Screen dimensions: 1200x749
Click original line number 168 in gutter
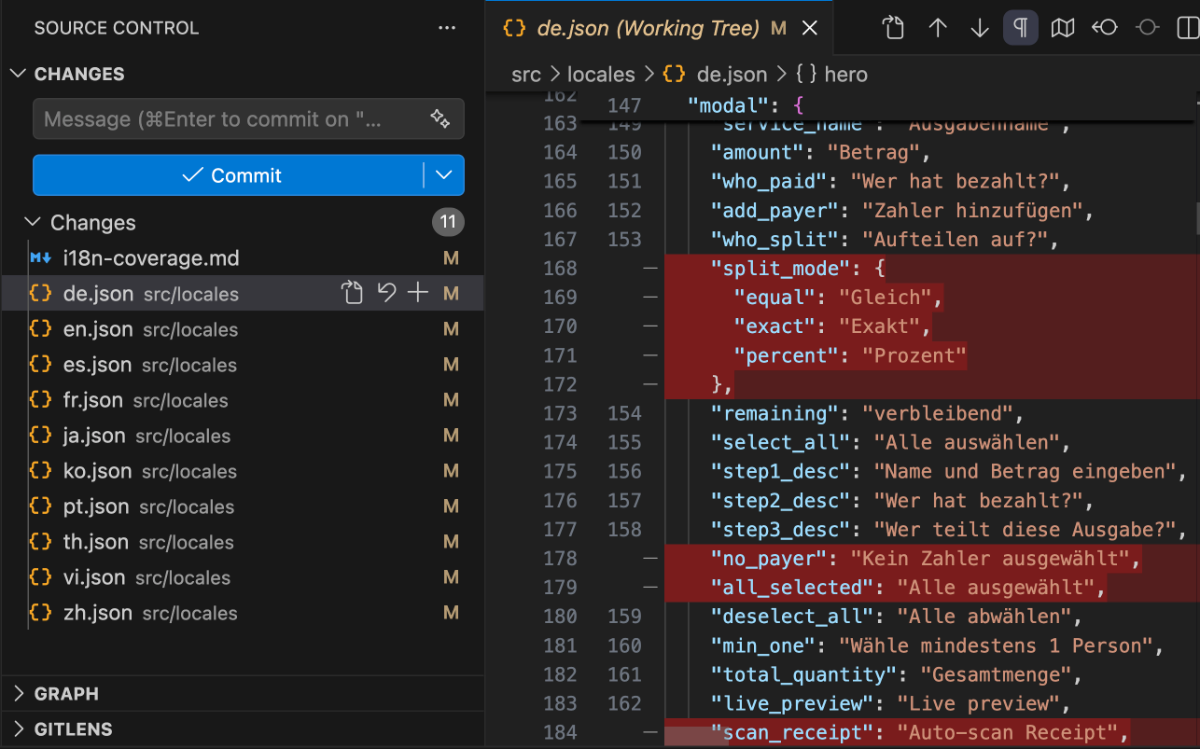tap(560, 268)
